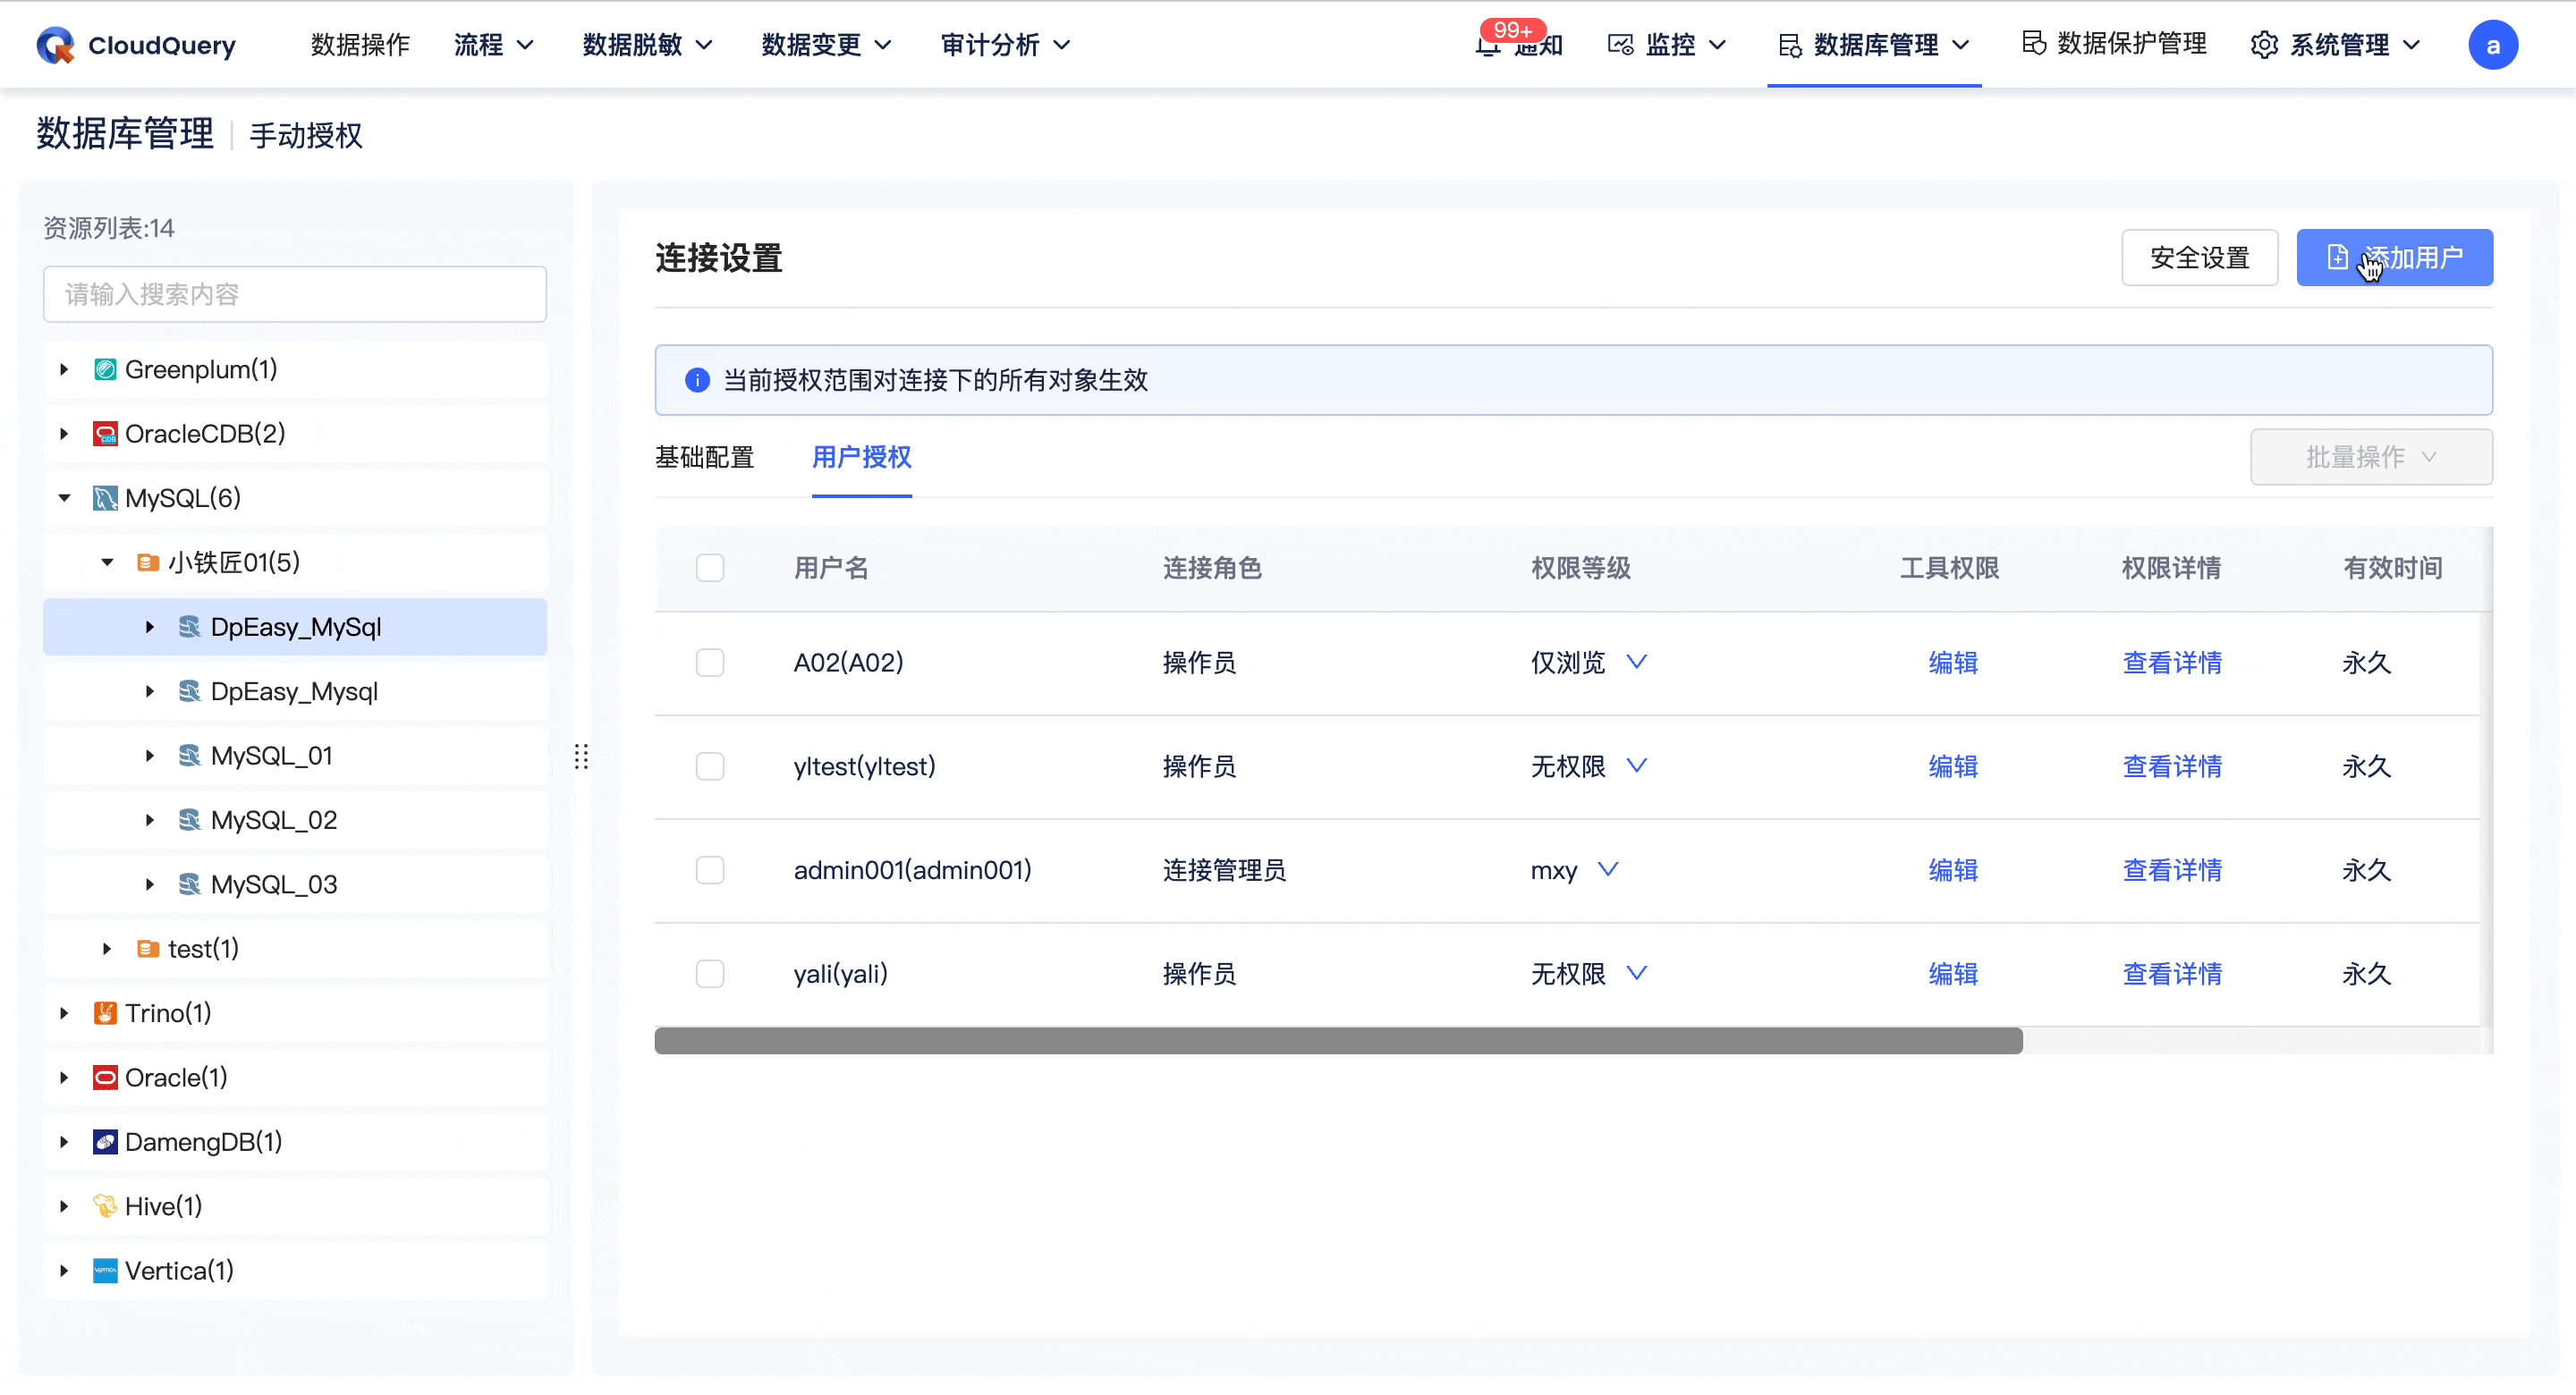Click the 监控 monitor icon
2576x1395 pixels.
1621,44
